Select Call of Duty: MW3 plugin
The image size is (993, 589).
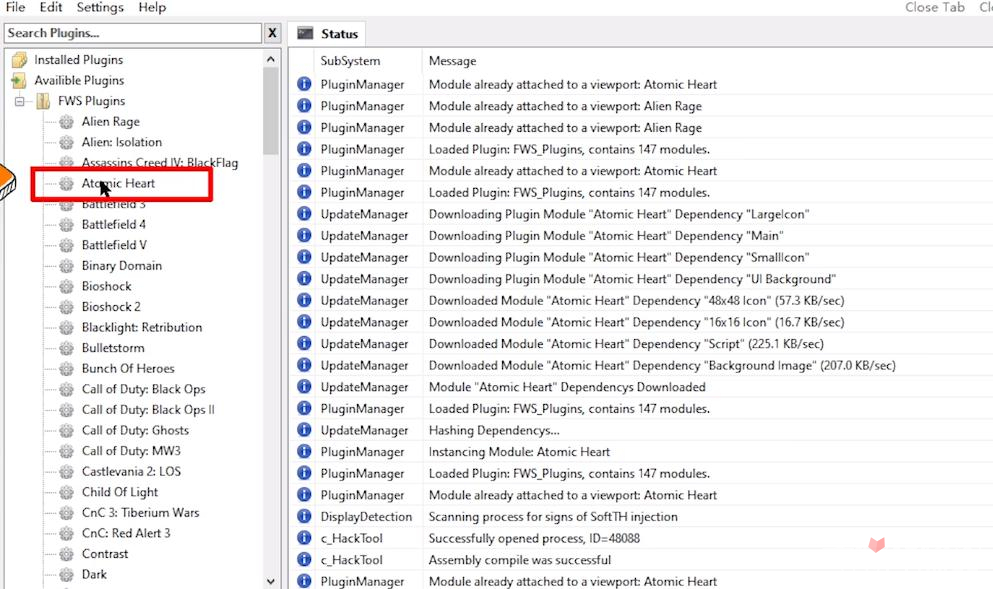click(x=131, y=451)
